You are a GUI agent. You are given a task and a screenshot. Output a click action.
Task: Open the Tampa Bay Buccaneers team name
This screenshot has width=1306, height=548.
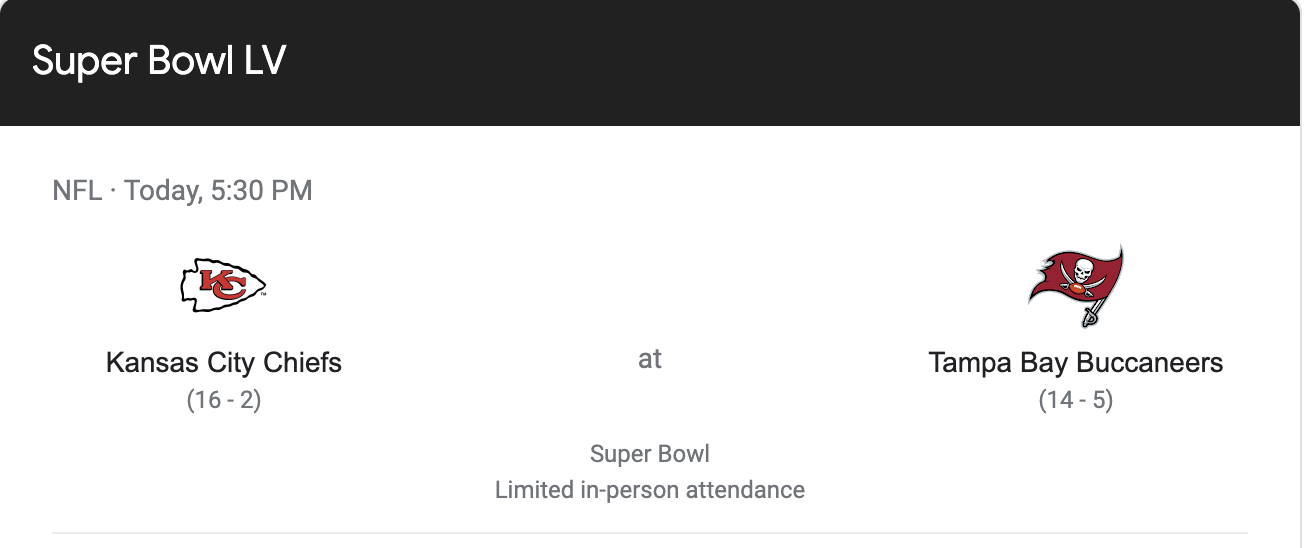[1076, 362]
